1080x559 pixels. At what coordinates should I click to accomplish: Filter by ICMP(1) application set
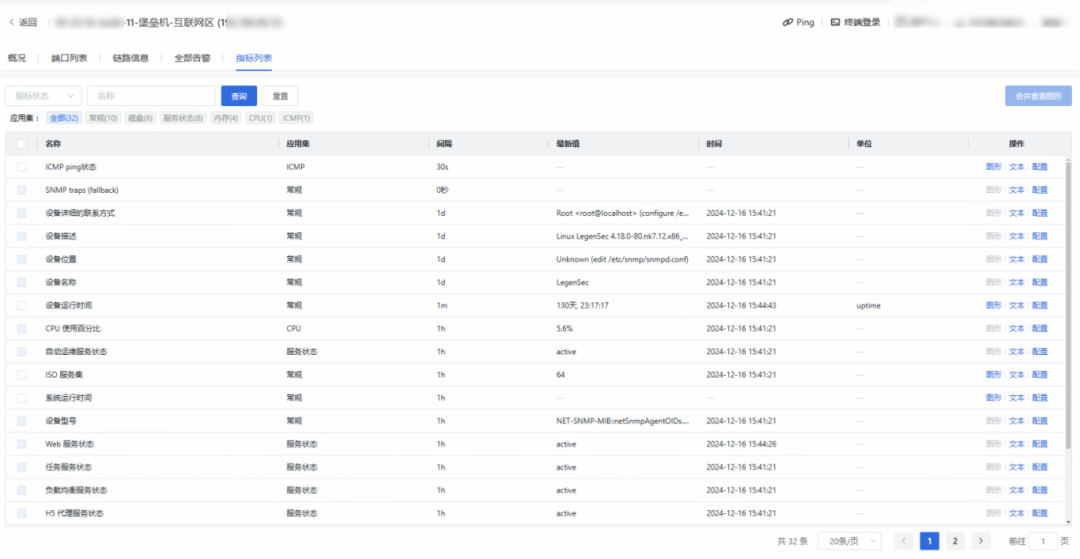point(297,118)
